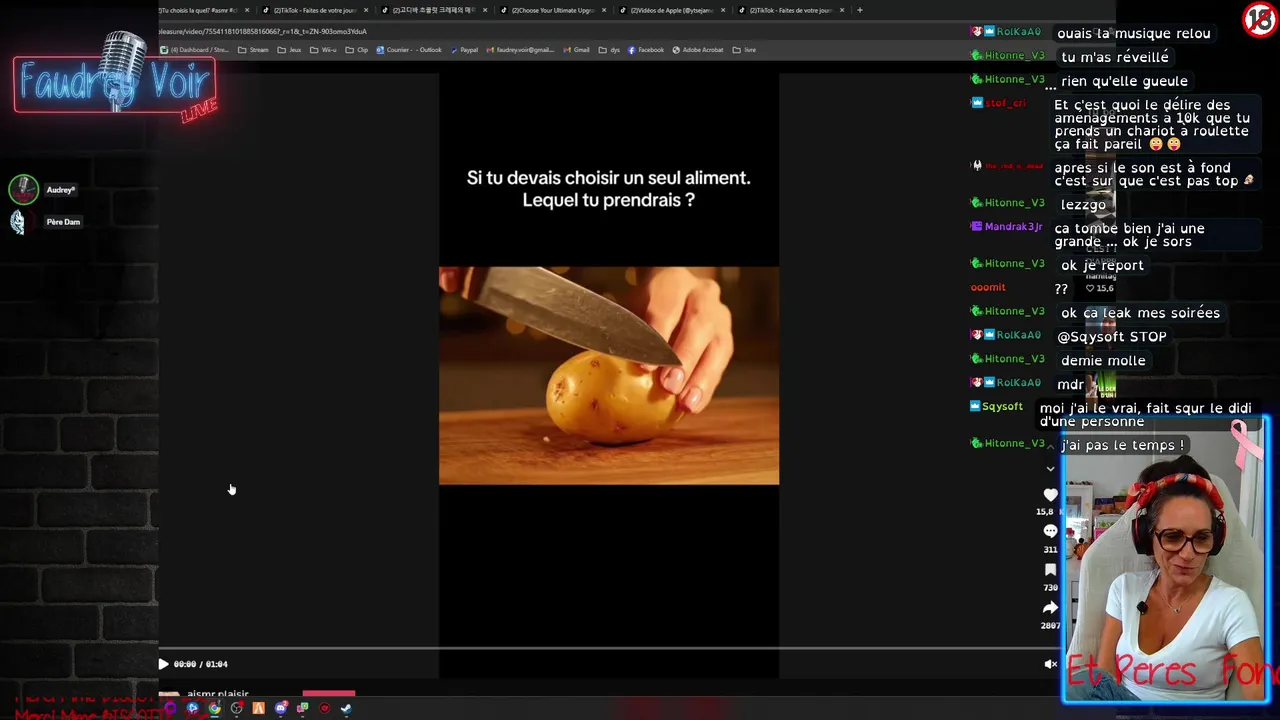The height and width of the screenshot is (720, 1280).
Task: Unmute the TikTok video sound
Action: [x=1050, y=664]
